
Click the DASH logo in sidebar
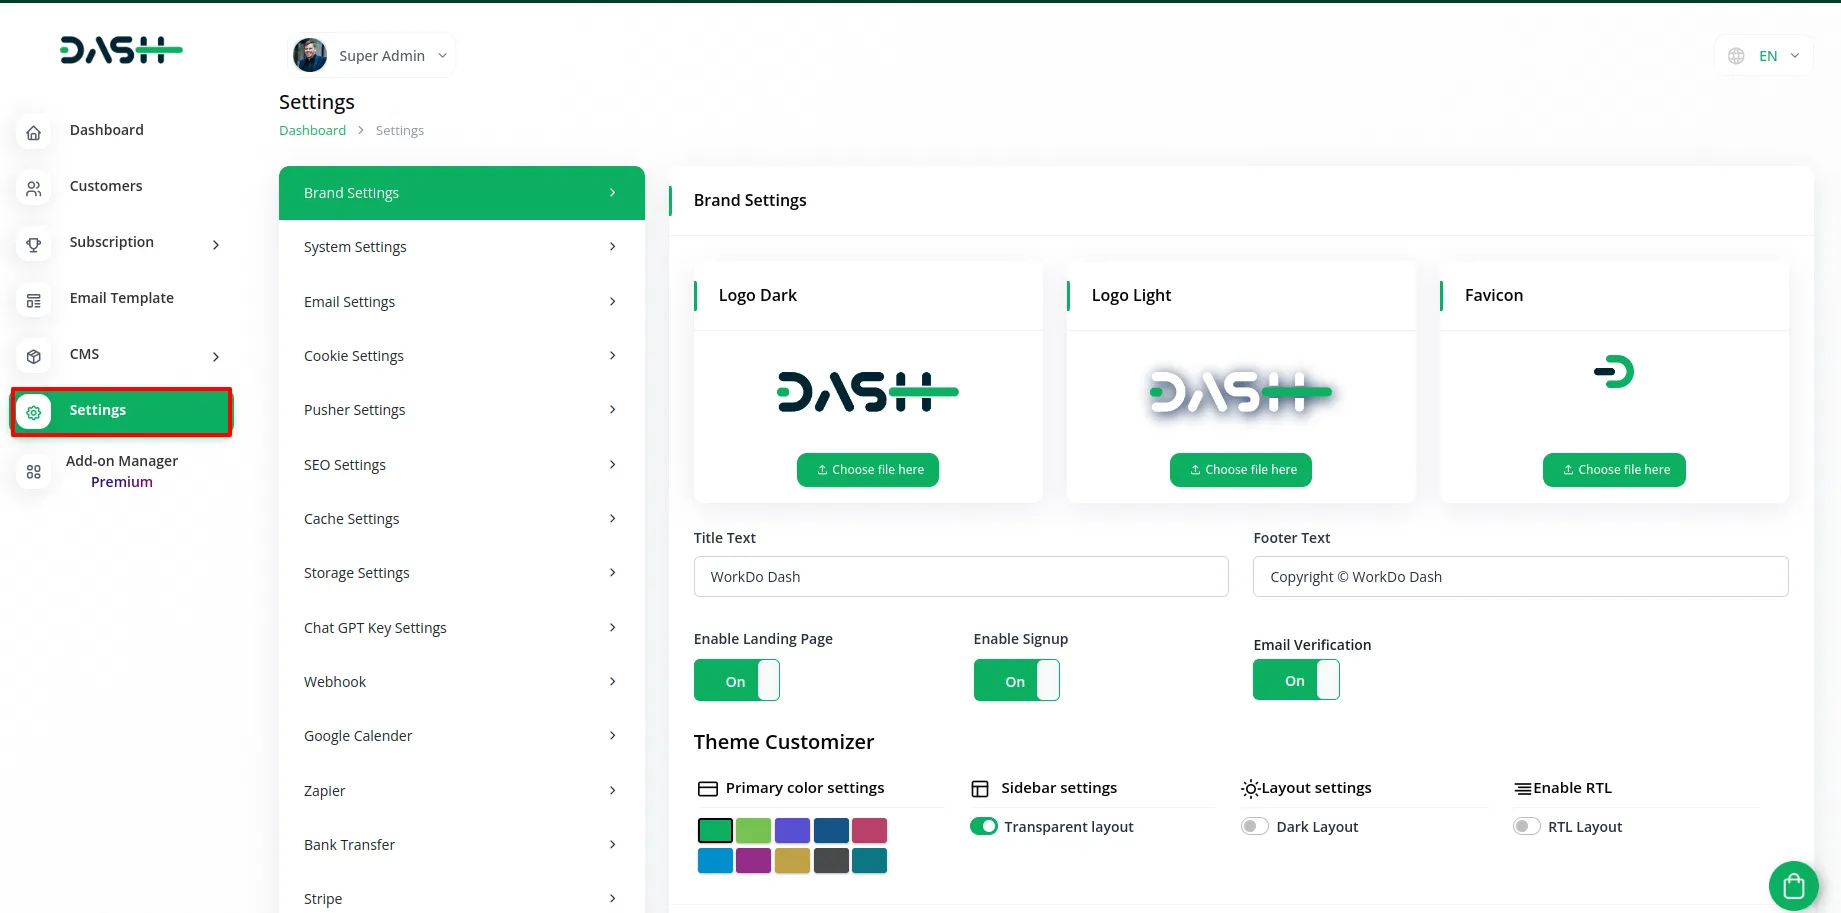click(121, 50)
